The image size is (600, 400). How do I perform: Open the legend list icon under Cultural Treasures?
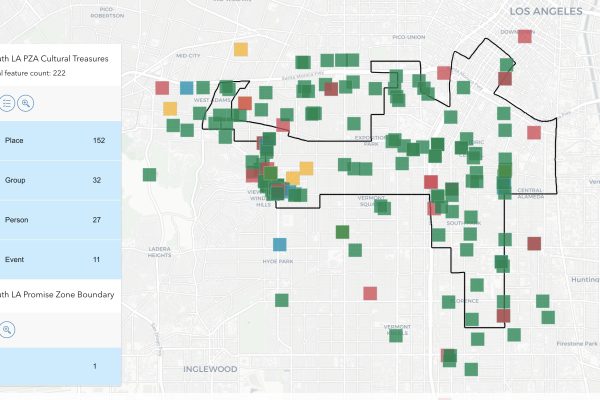[7, 103]
